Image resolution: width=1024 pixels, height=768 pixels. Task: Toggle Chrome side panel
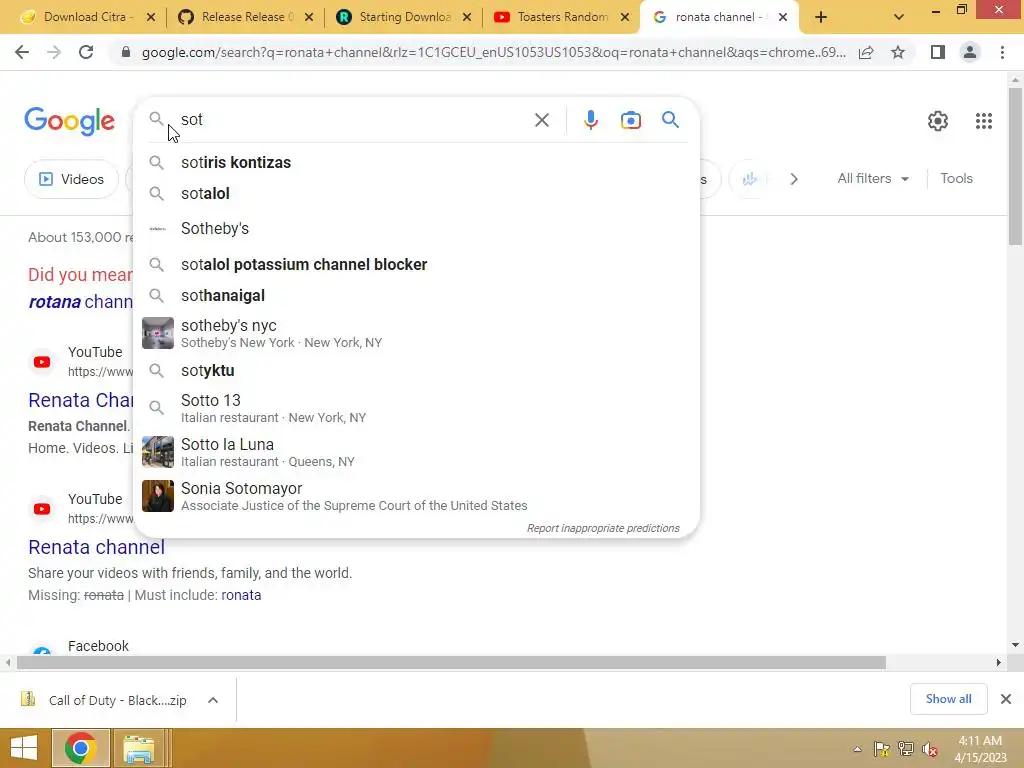click(938, 52)
